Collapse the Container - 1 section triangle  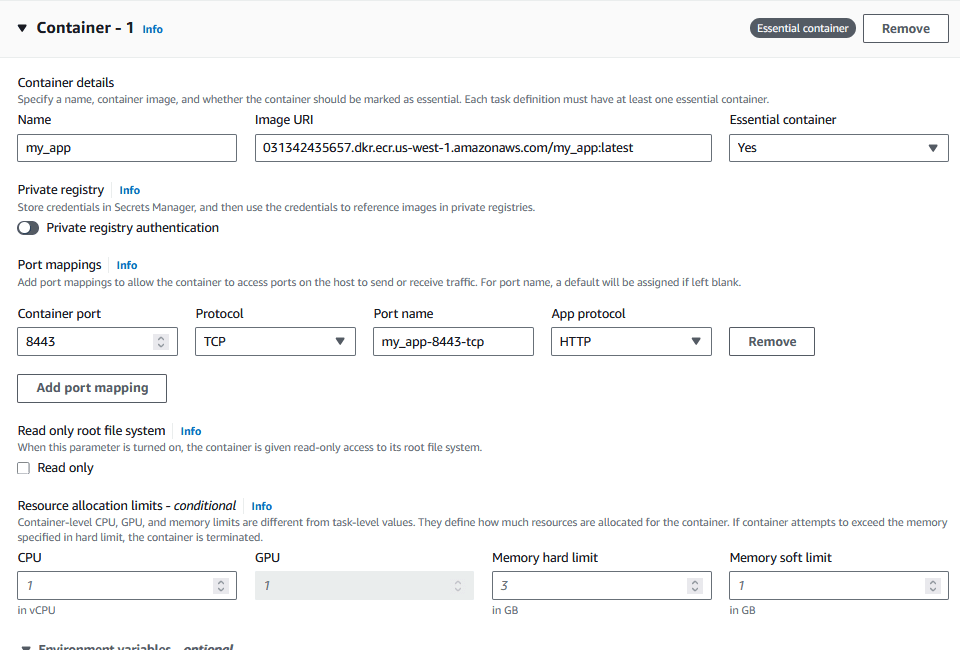(23, 28)
